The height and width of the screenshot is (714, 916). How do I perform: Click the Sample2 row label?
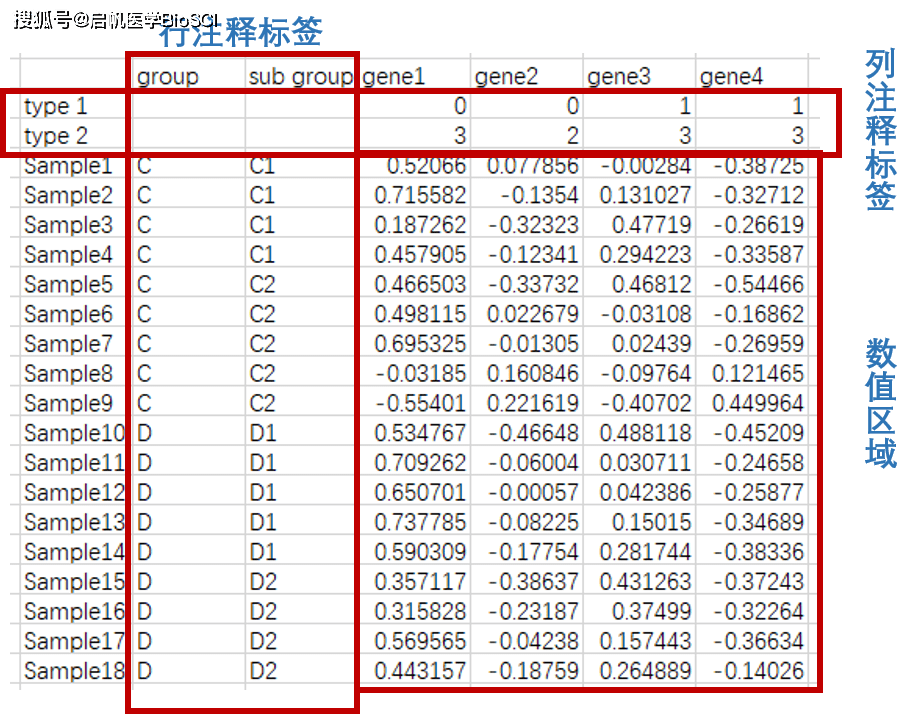(x=68, y=195)
